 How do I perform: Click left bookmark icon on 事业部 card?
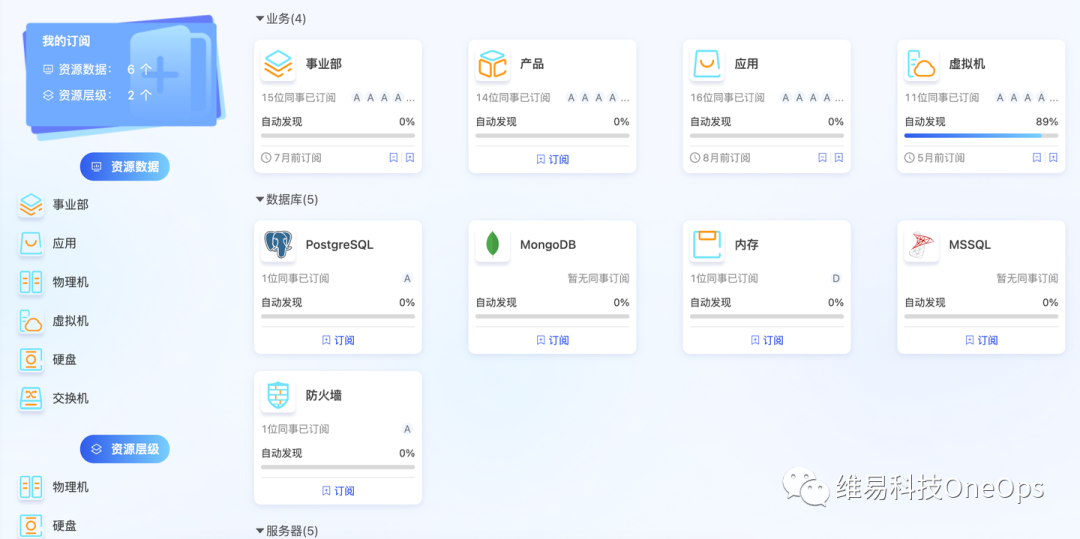coord(393,158)
